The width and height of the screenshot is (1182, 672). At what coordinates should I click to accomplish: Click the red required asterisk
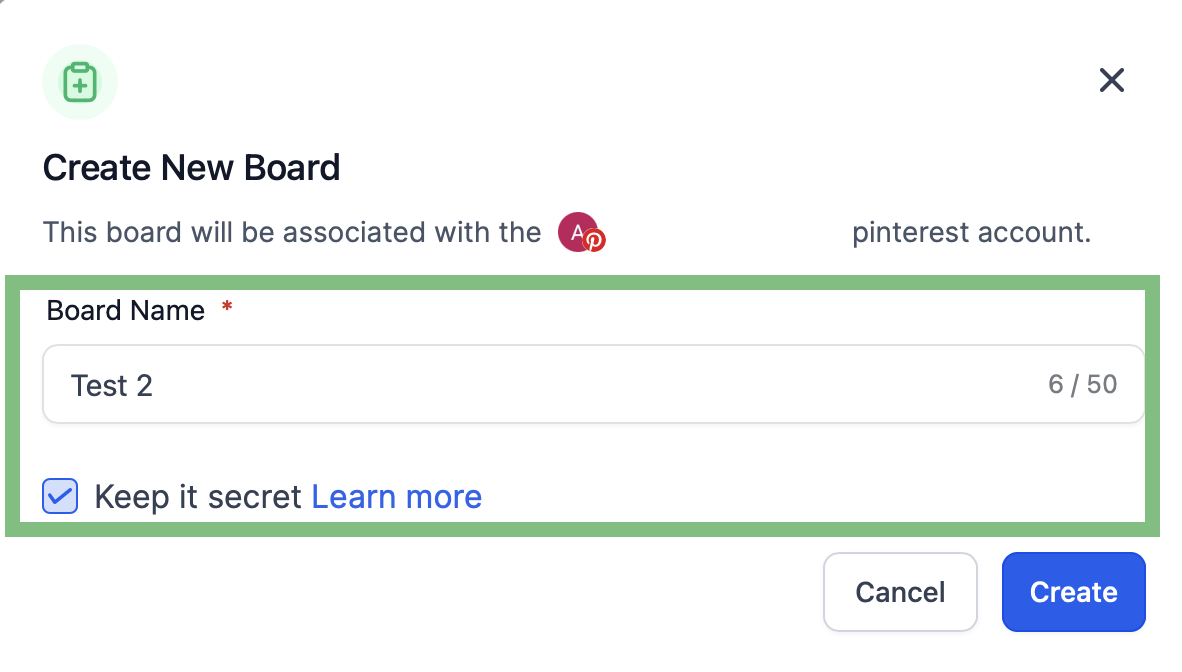coord(227,307)
